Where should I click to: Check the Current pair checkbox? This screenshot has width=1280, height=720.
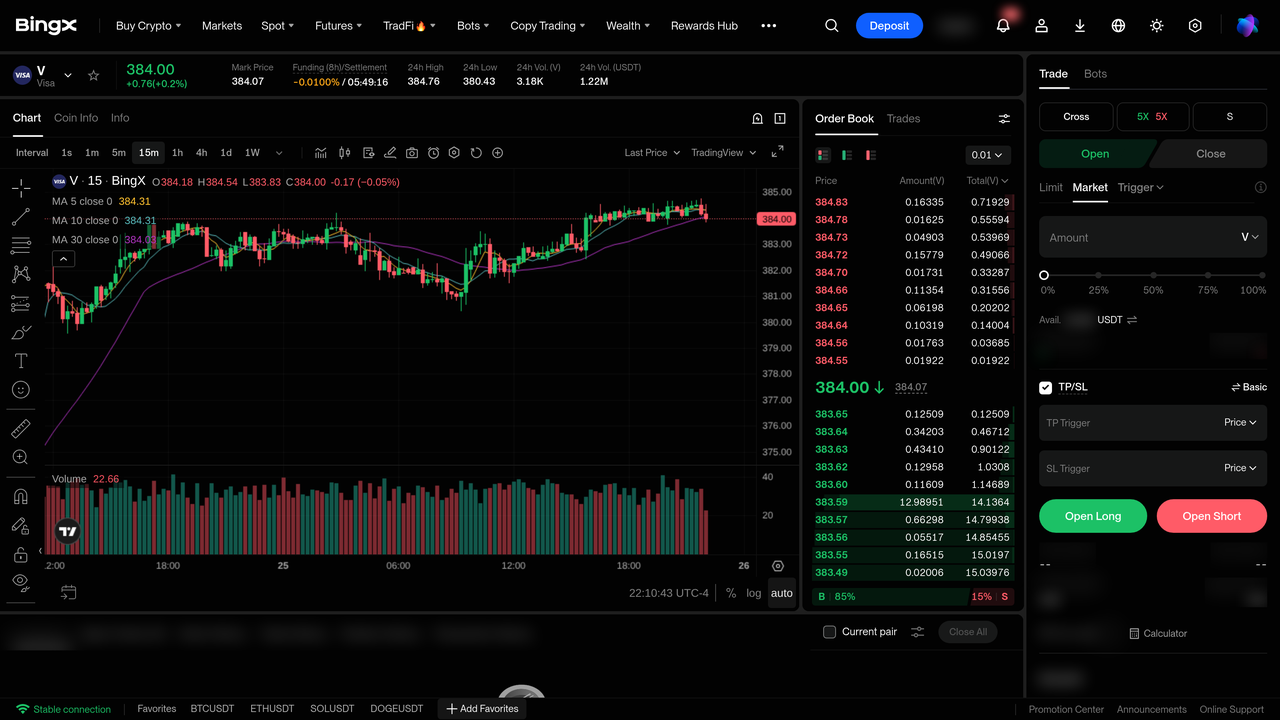829,632
